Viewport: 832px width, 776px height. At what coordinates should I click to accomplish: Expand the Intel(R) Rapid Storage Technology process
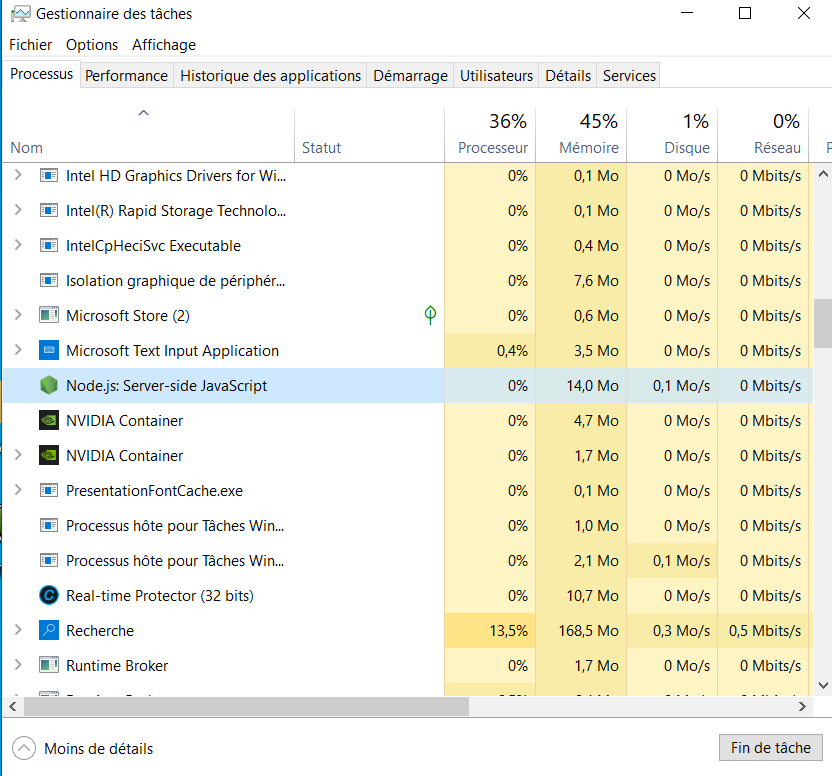point(18,210)
